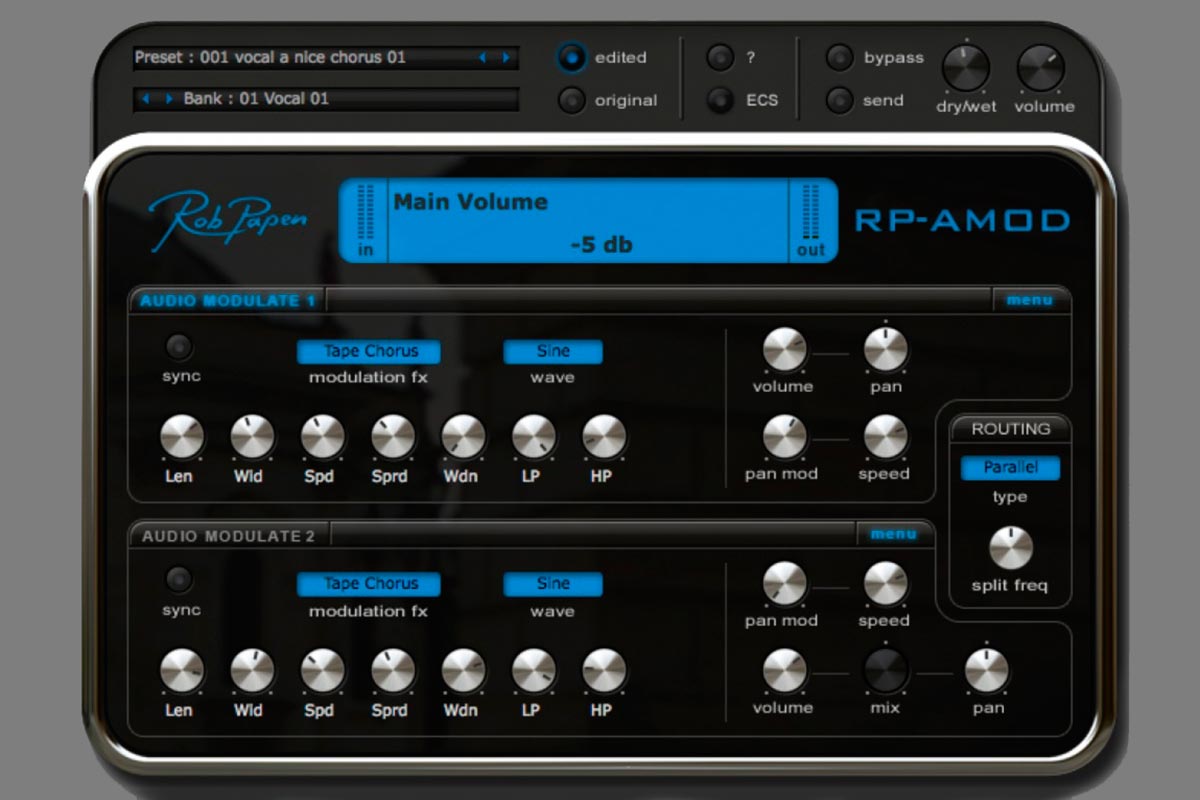Click the volume knob in Modulate 2
The image size is (1200, 800).
785,671
